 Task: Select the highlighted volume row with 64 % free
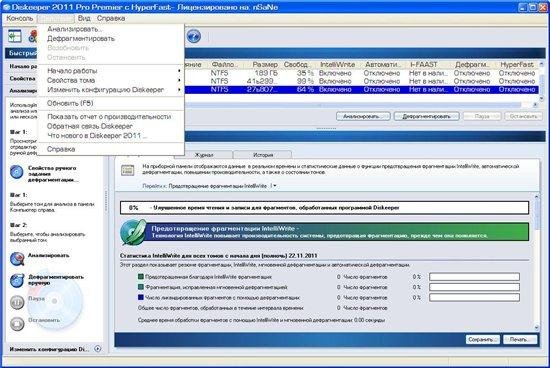tap(361, 89)
